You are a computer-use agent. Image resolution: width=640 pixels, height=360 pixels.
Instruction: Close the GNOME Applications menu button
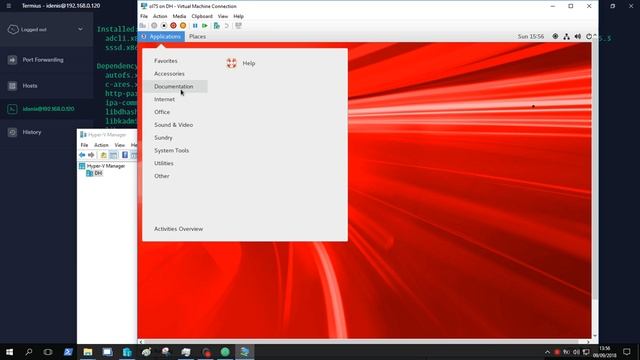pos(161,36)
